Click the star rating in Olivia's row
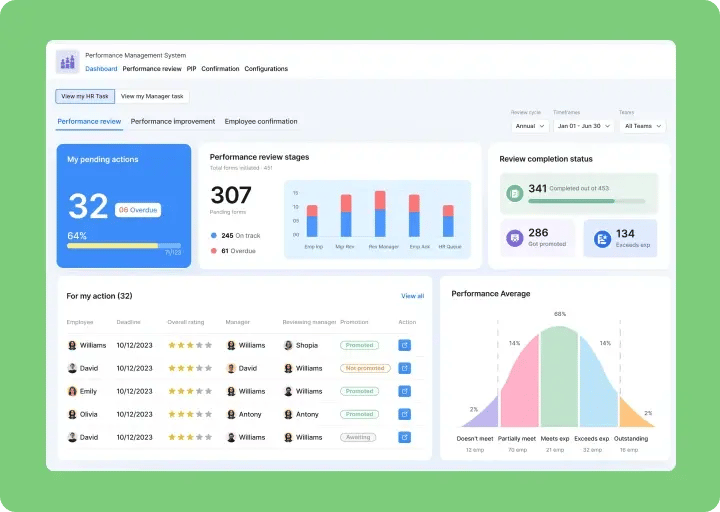The width and height of the screenshot is (720, 512). 190,414
